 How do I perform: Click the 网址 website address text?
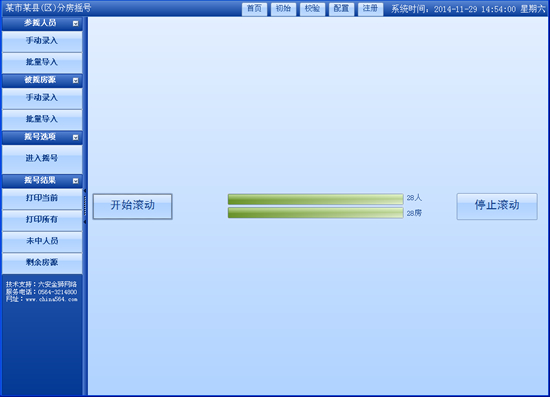[41, 299]
